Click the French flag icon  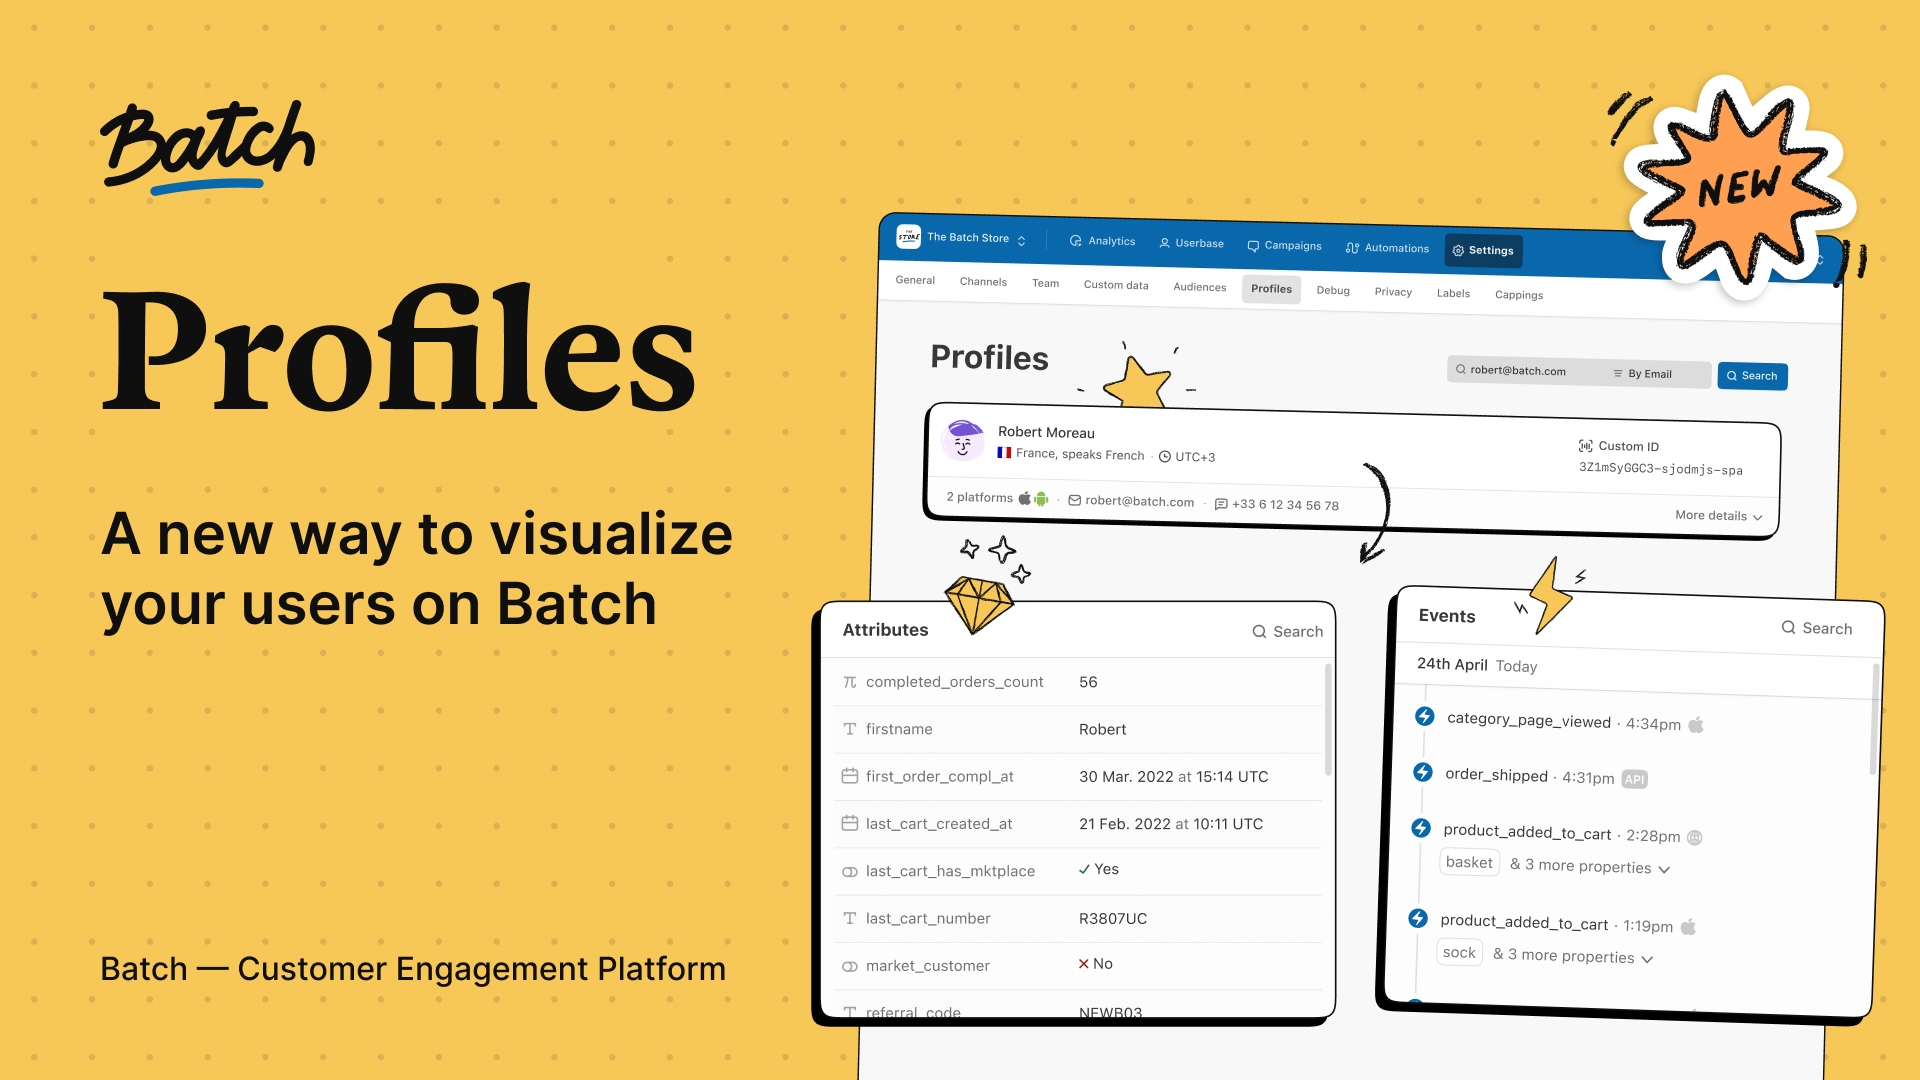coord(1004,453)
